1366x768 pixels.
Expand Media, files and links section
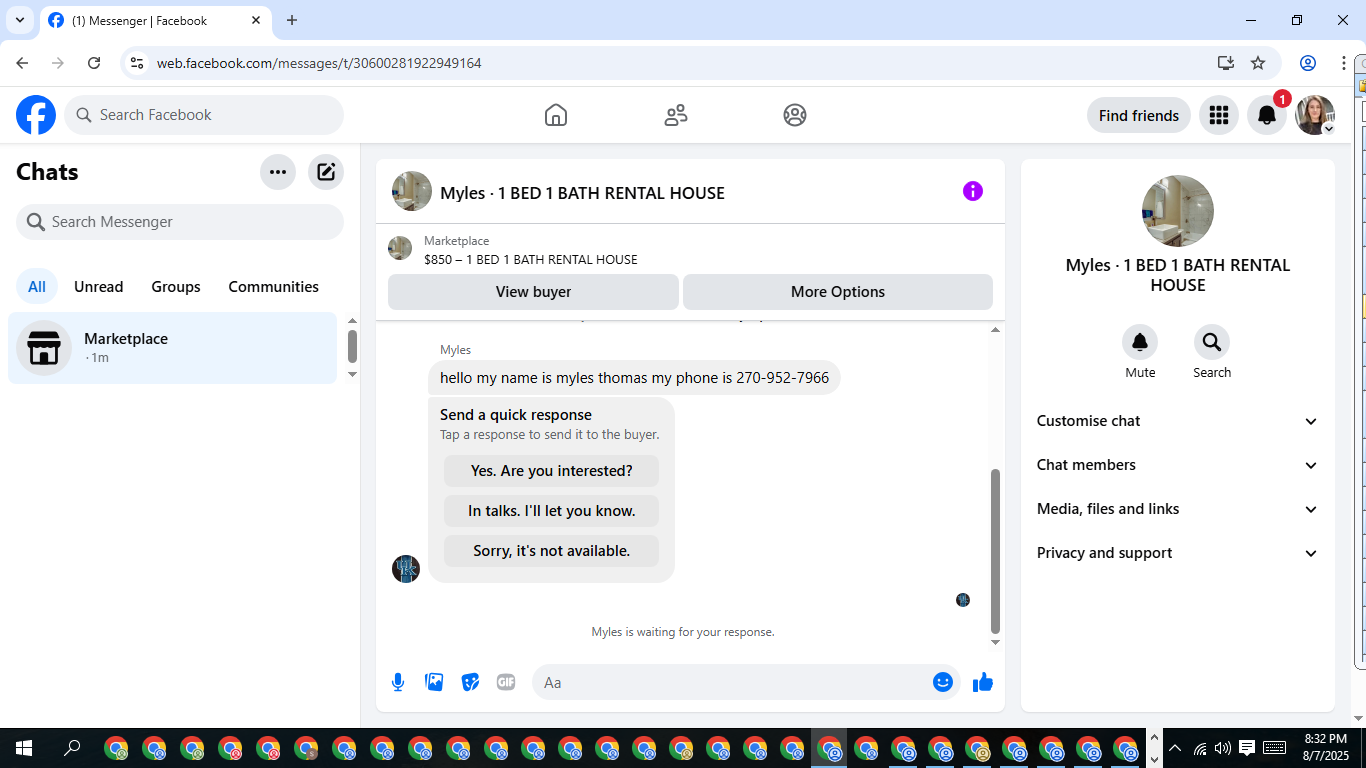(x=1178, y=509)
